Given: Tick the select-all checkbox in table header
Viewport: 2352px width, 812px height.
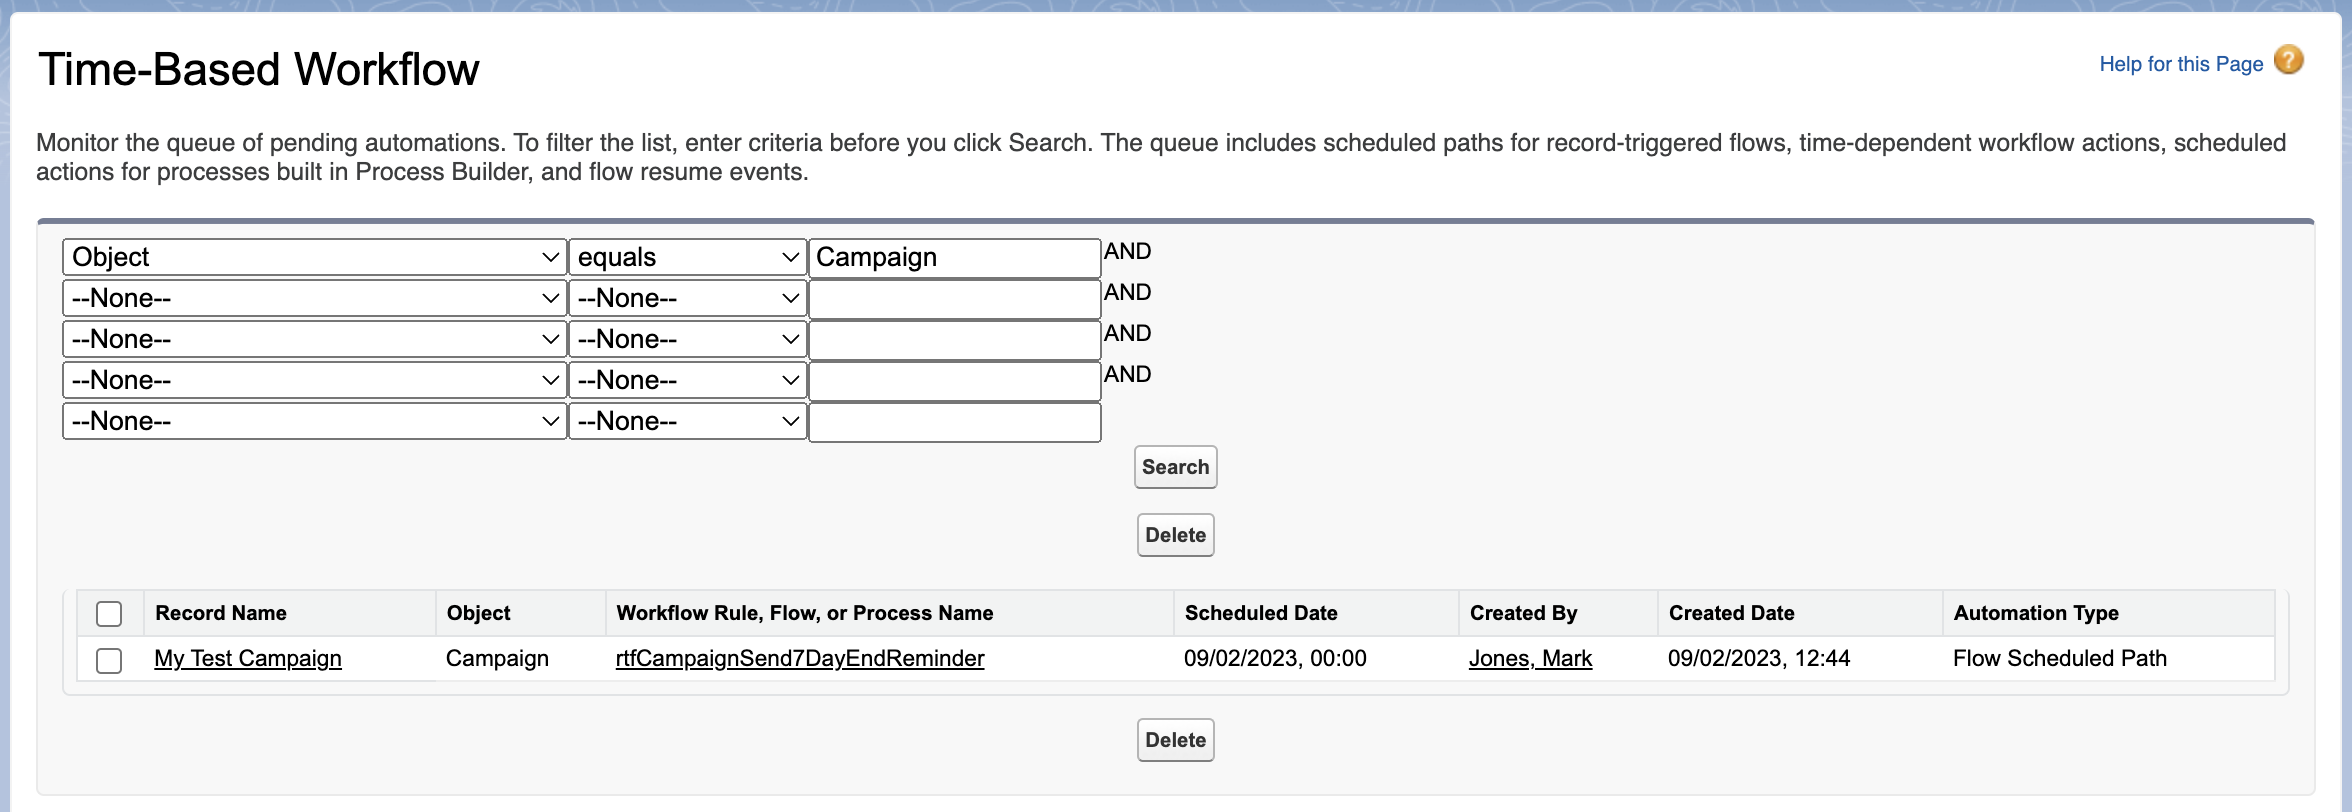Looking at the screenshot, I should click(109, 614).
